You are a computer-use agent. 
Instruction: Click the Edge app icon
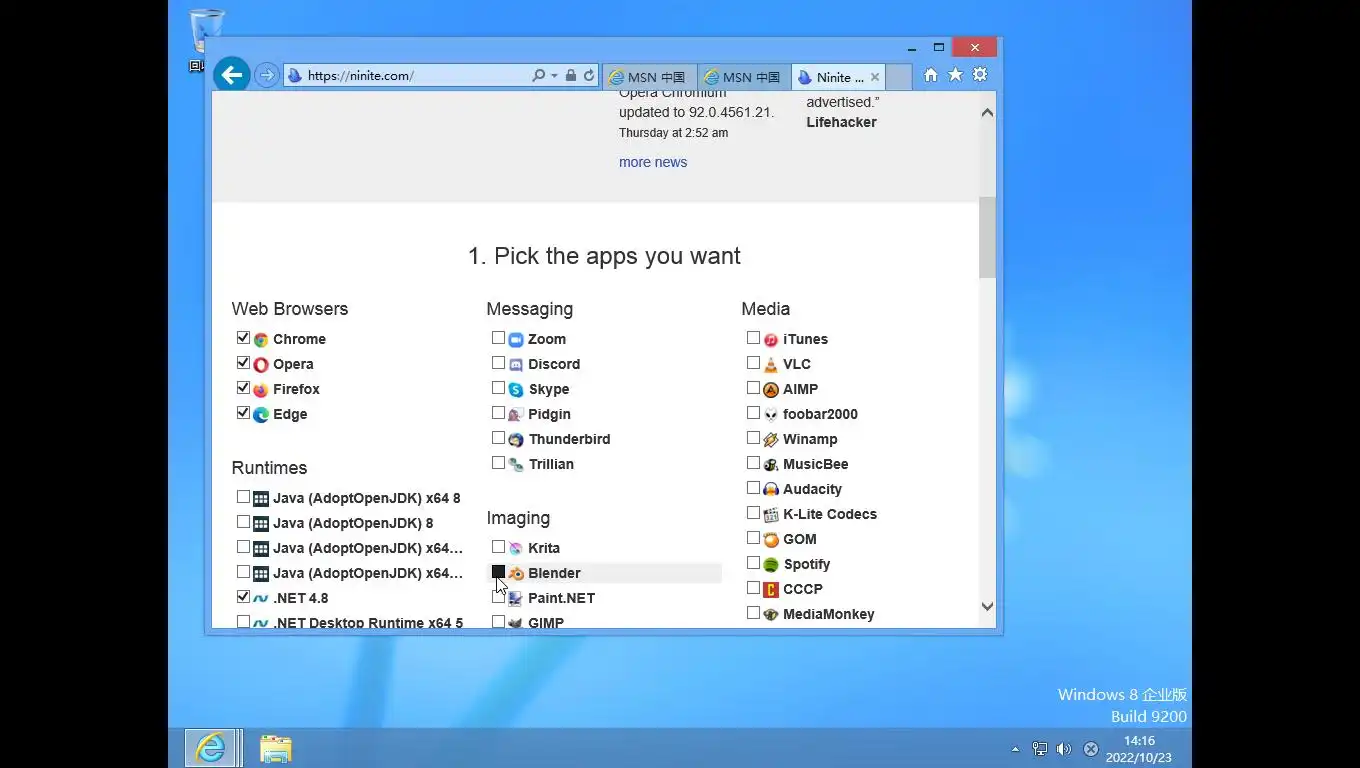(x=261, y=415)
